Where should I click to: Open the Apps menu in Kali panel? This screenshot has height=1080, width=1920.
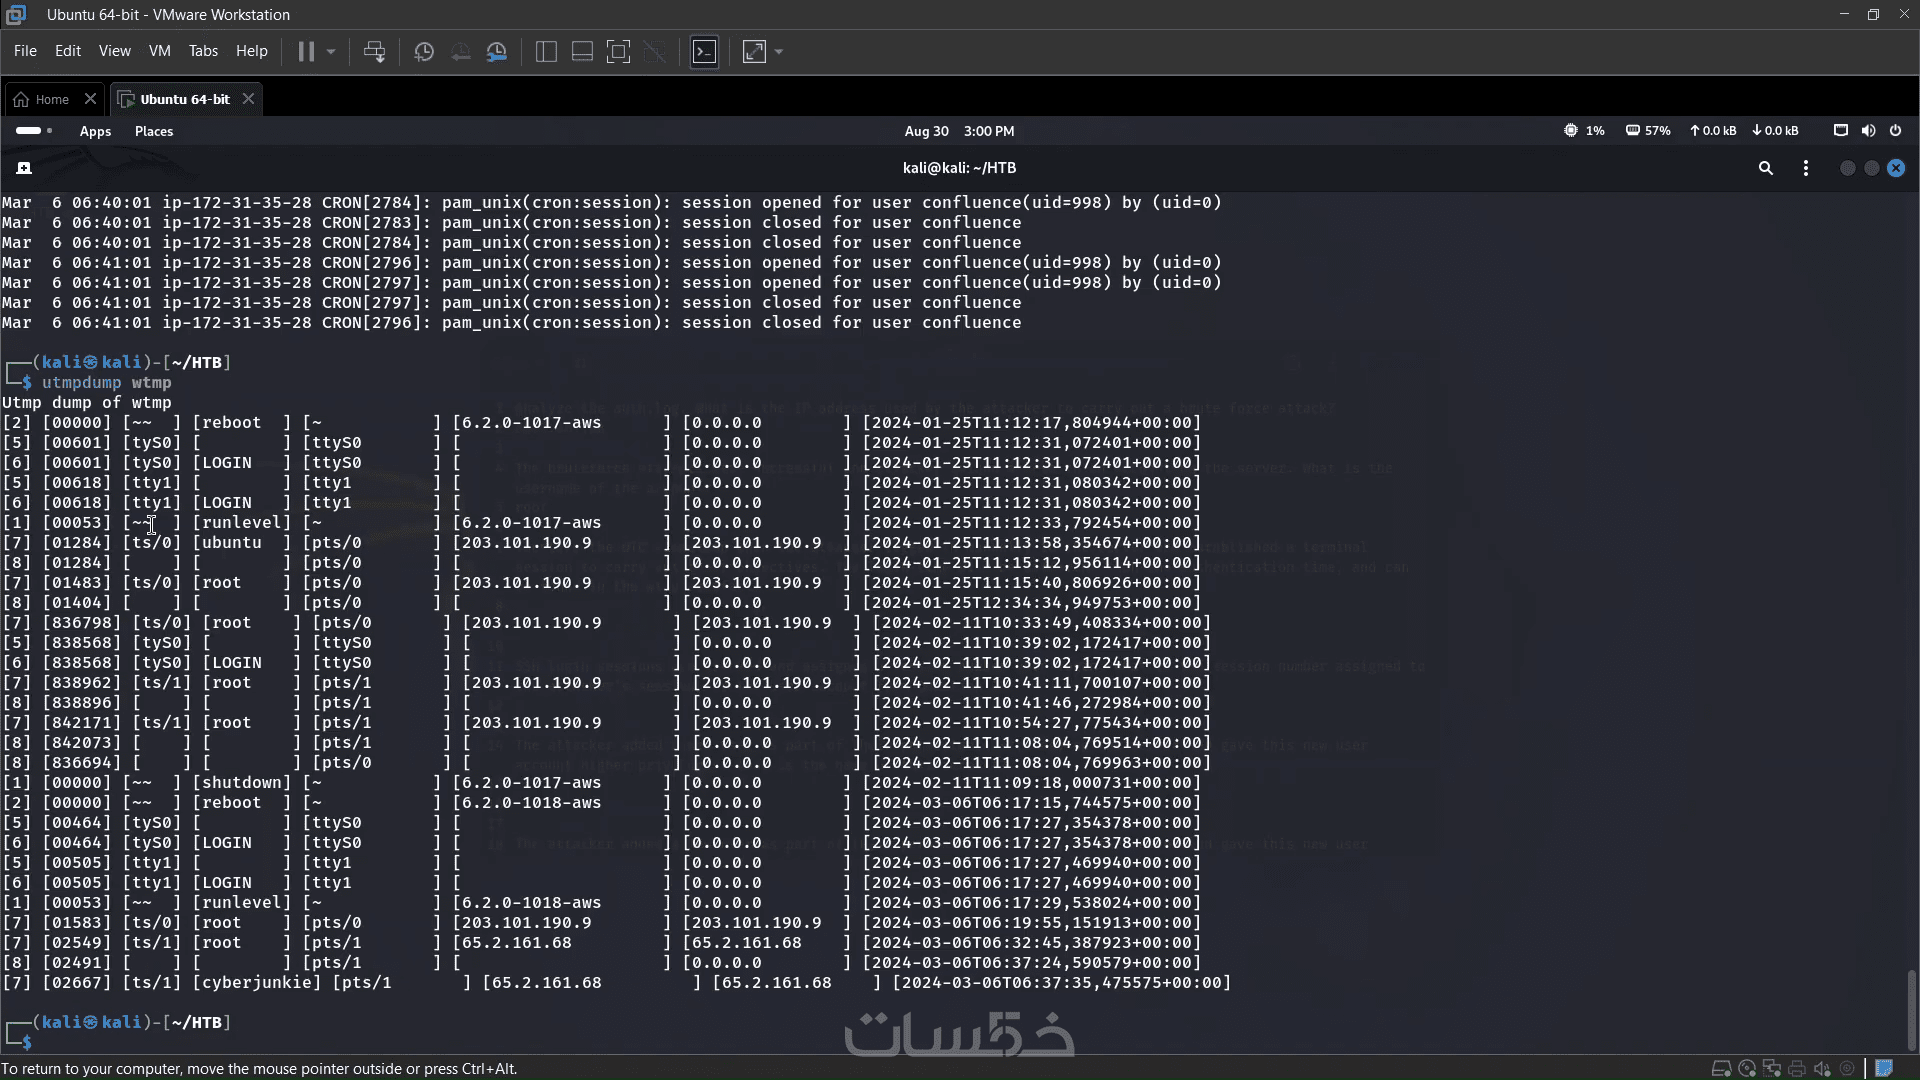[95, 131]
